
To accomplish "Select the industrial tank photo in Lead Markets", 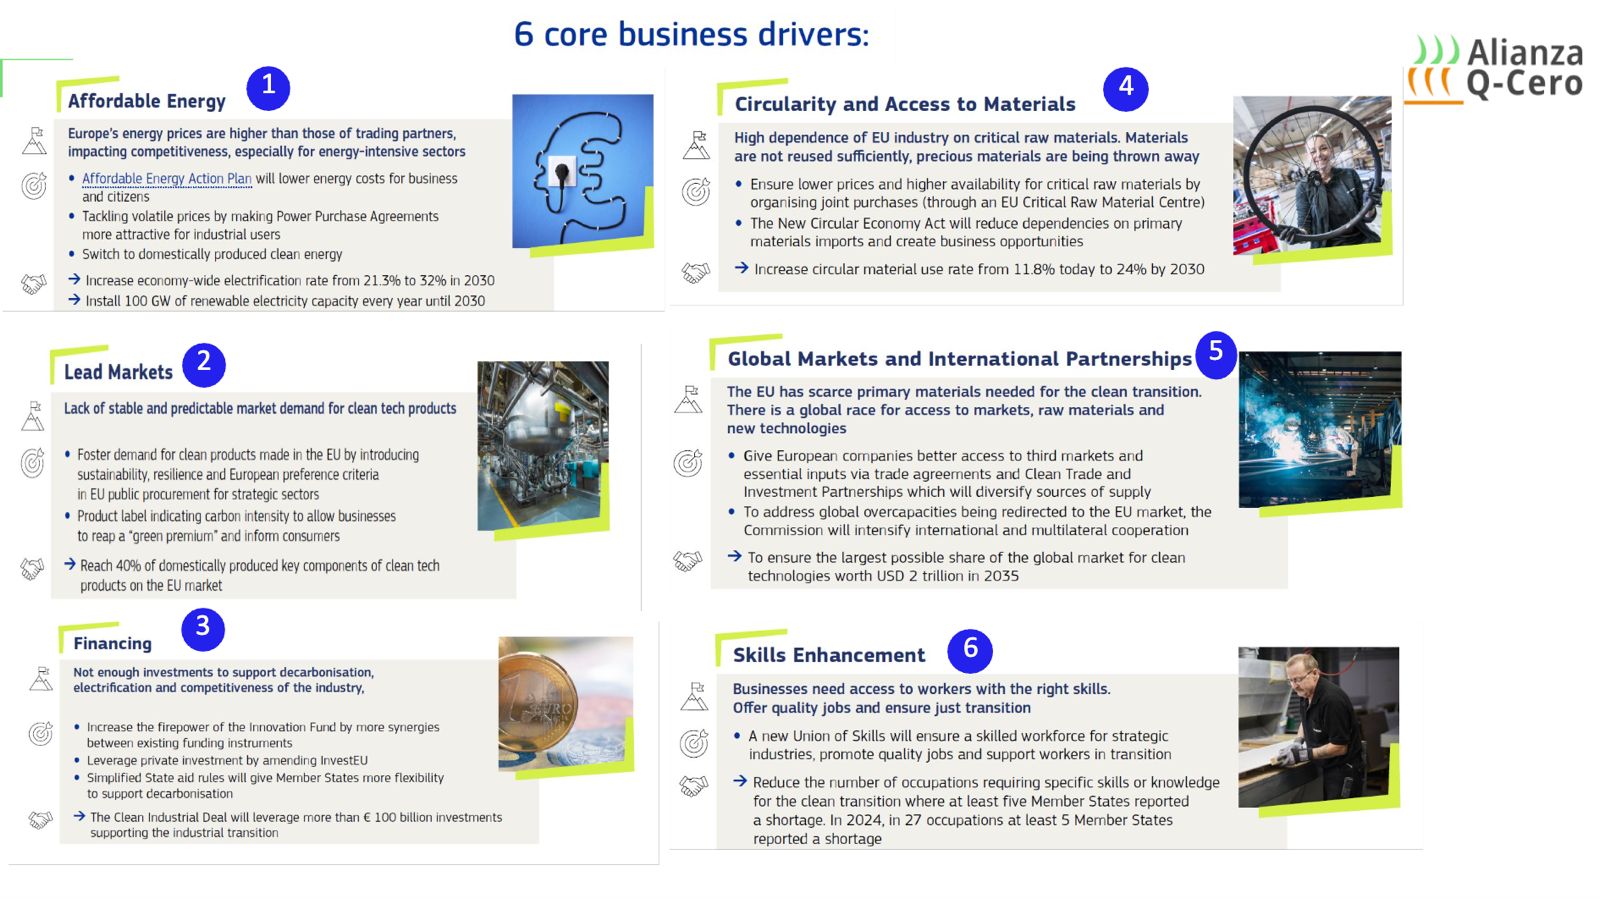I will 543,446.
